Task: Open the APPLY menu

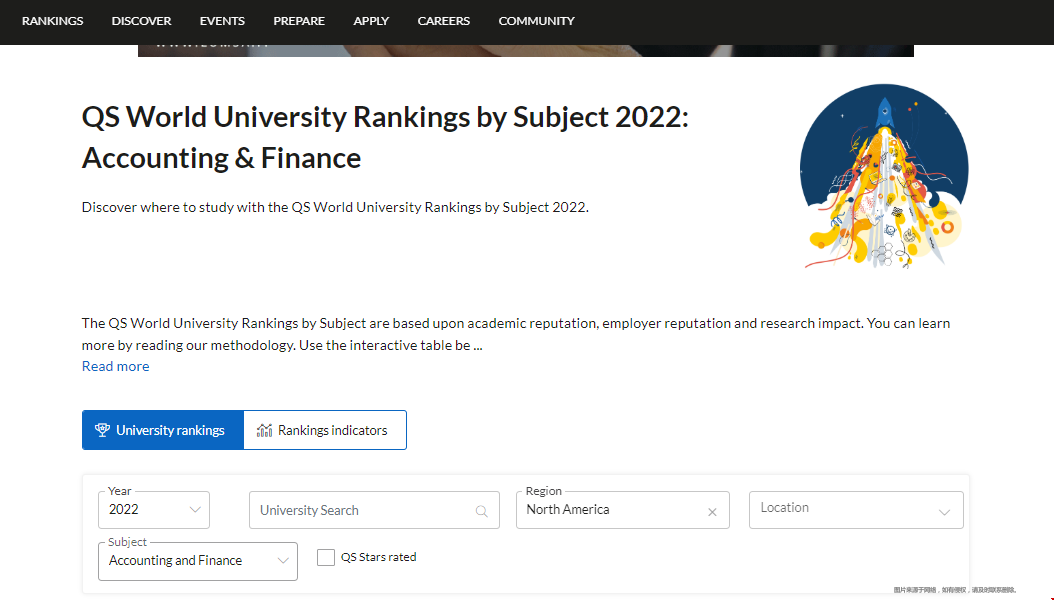Action: coord(371,21)
